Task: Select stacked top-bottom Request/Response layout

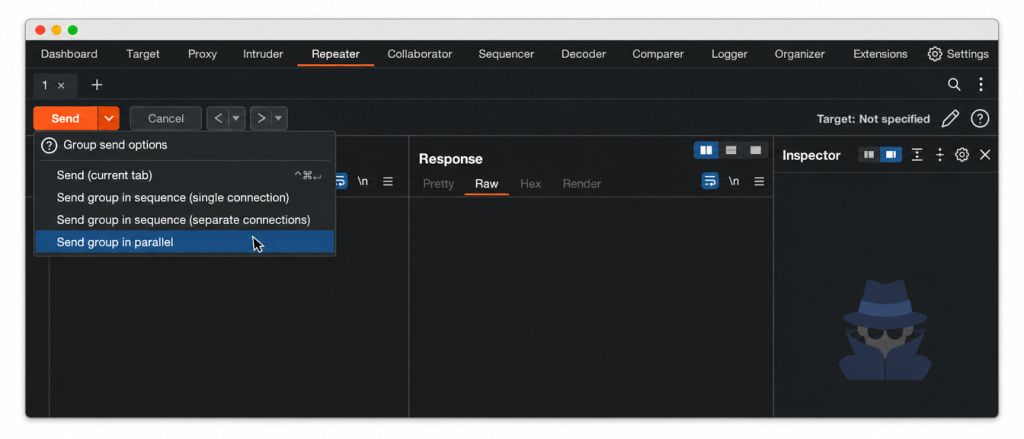Action: (731, 150)
